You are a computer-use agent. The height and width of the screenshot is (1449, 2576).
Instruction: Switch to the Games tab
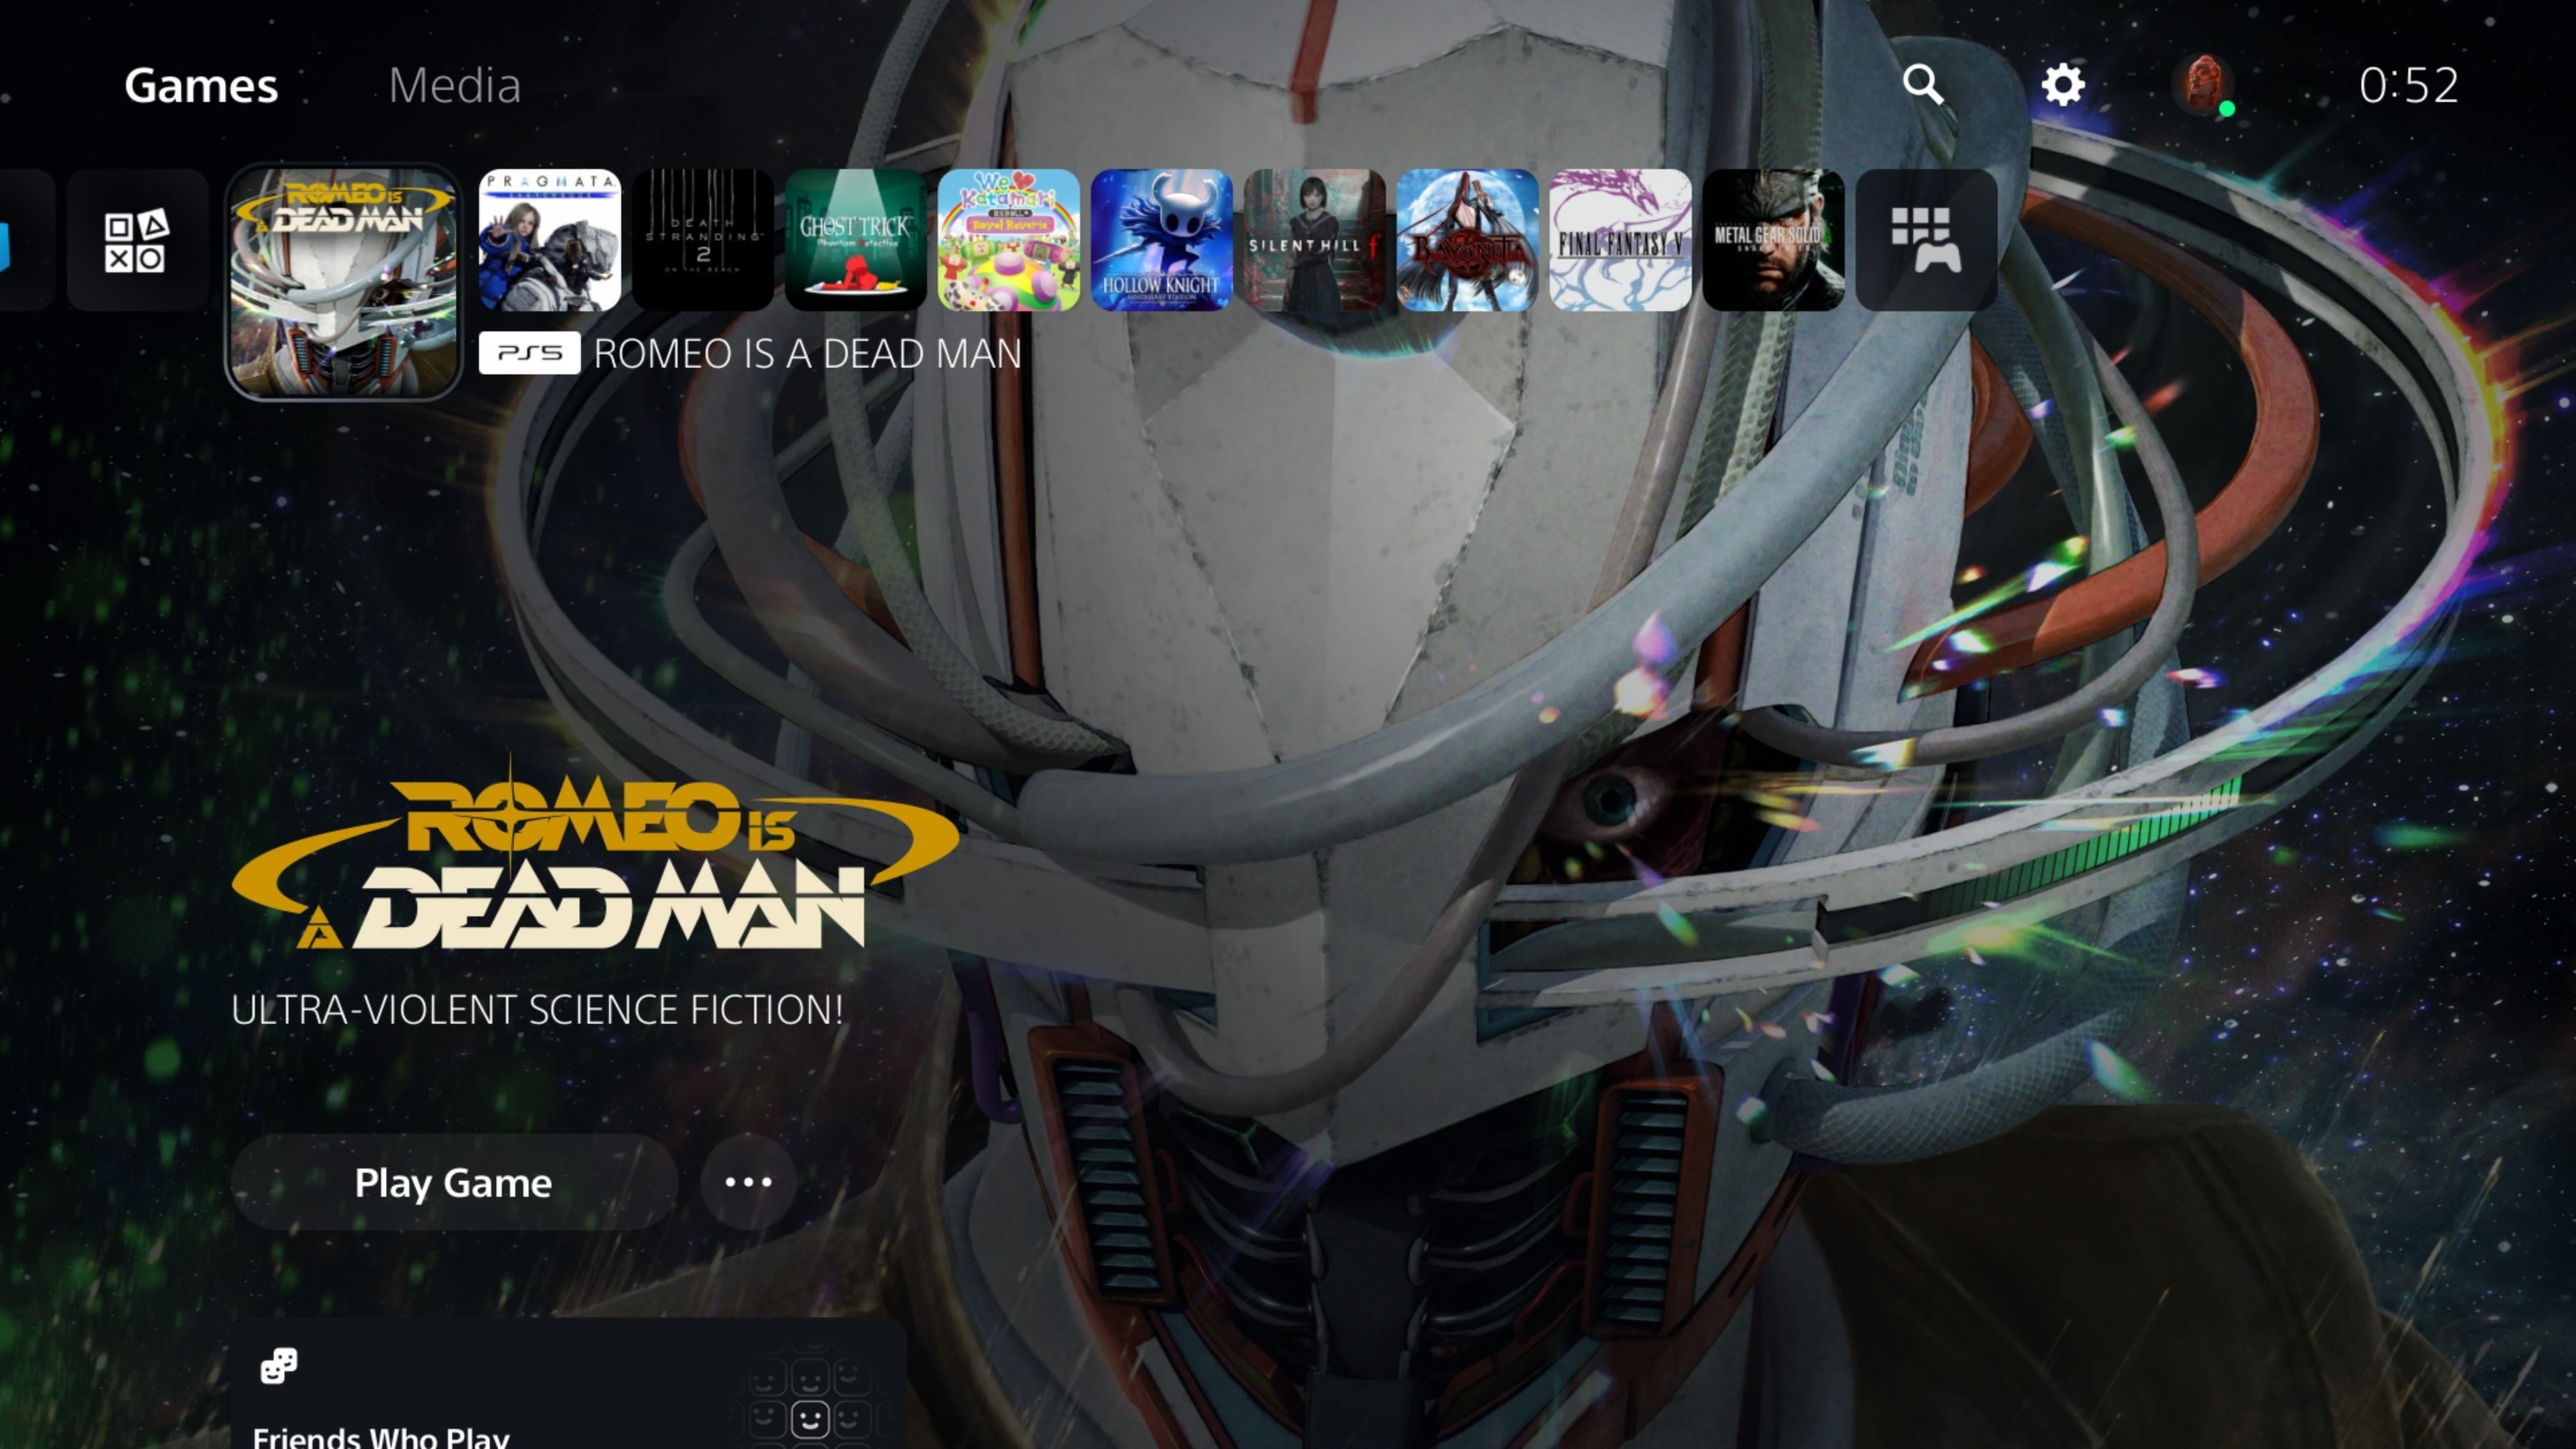pos(201,86)
